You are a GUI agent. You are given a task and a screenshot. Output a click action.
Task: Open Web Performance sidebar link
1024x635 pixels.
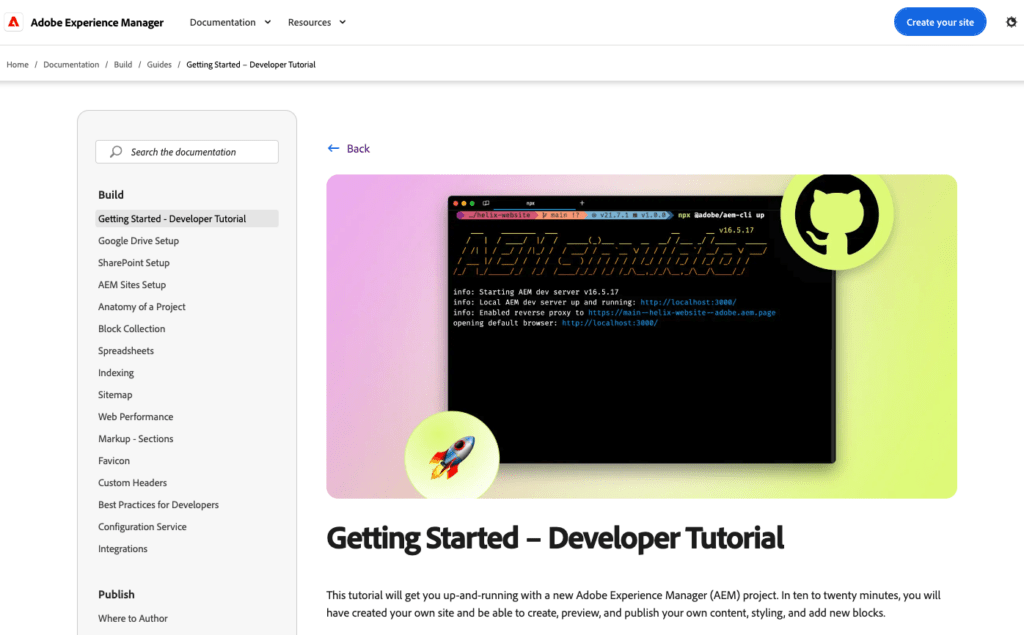(136, 417)
